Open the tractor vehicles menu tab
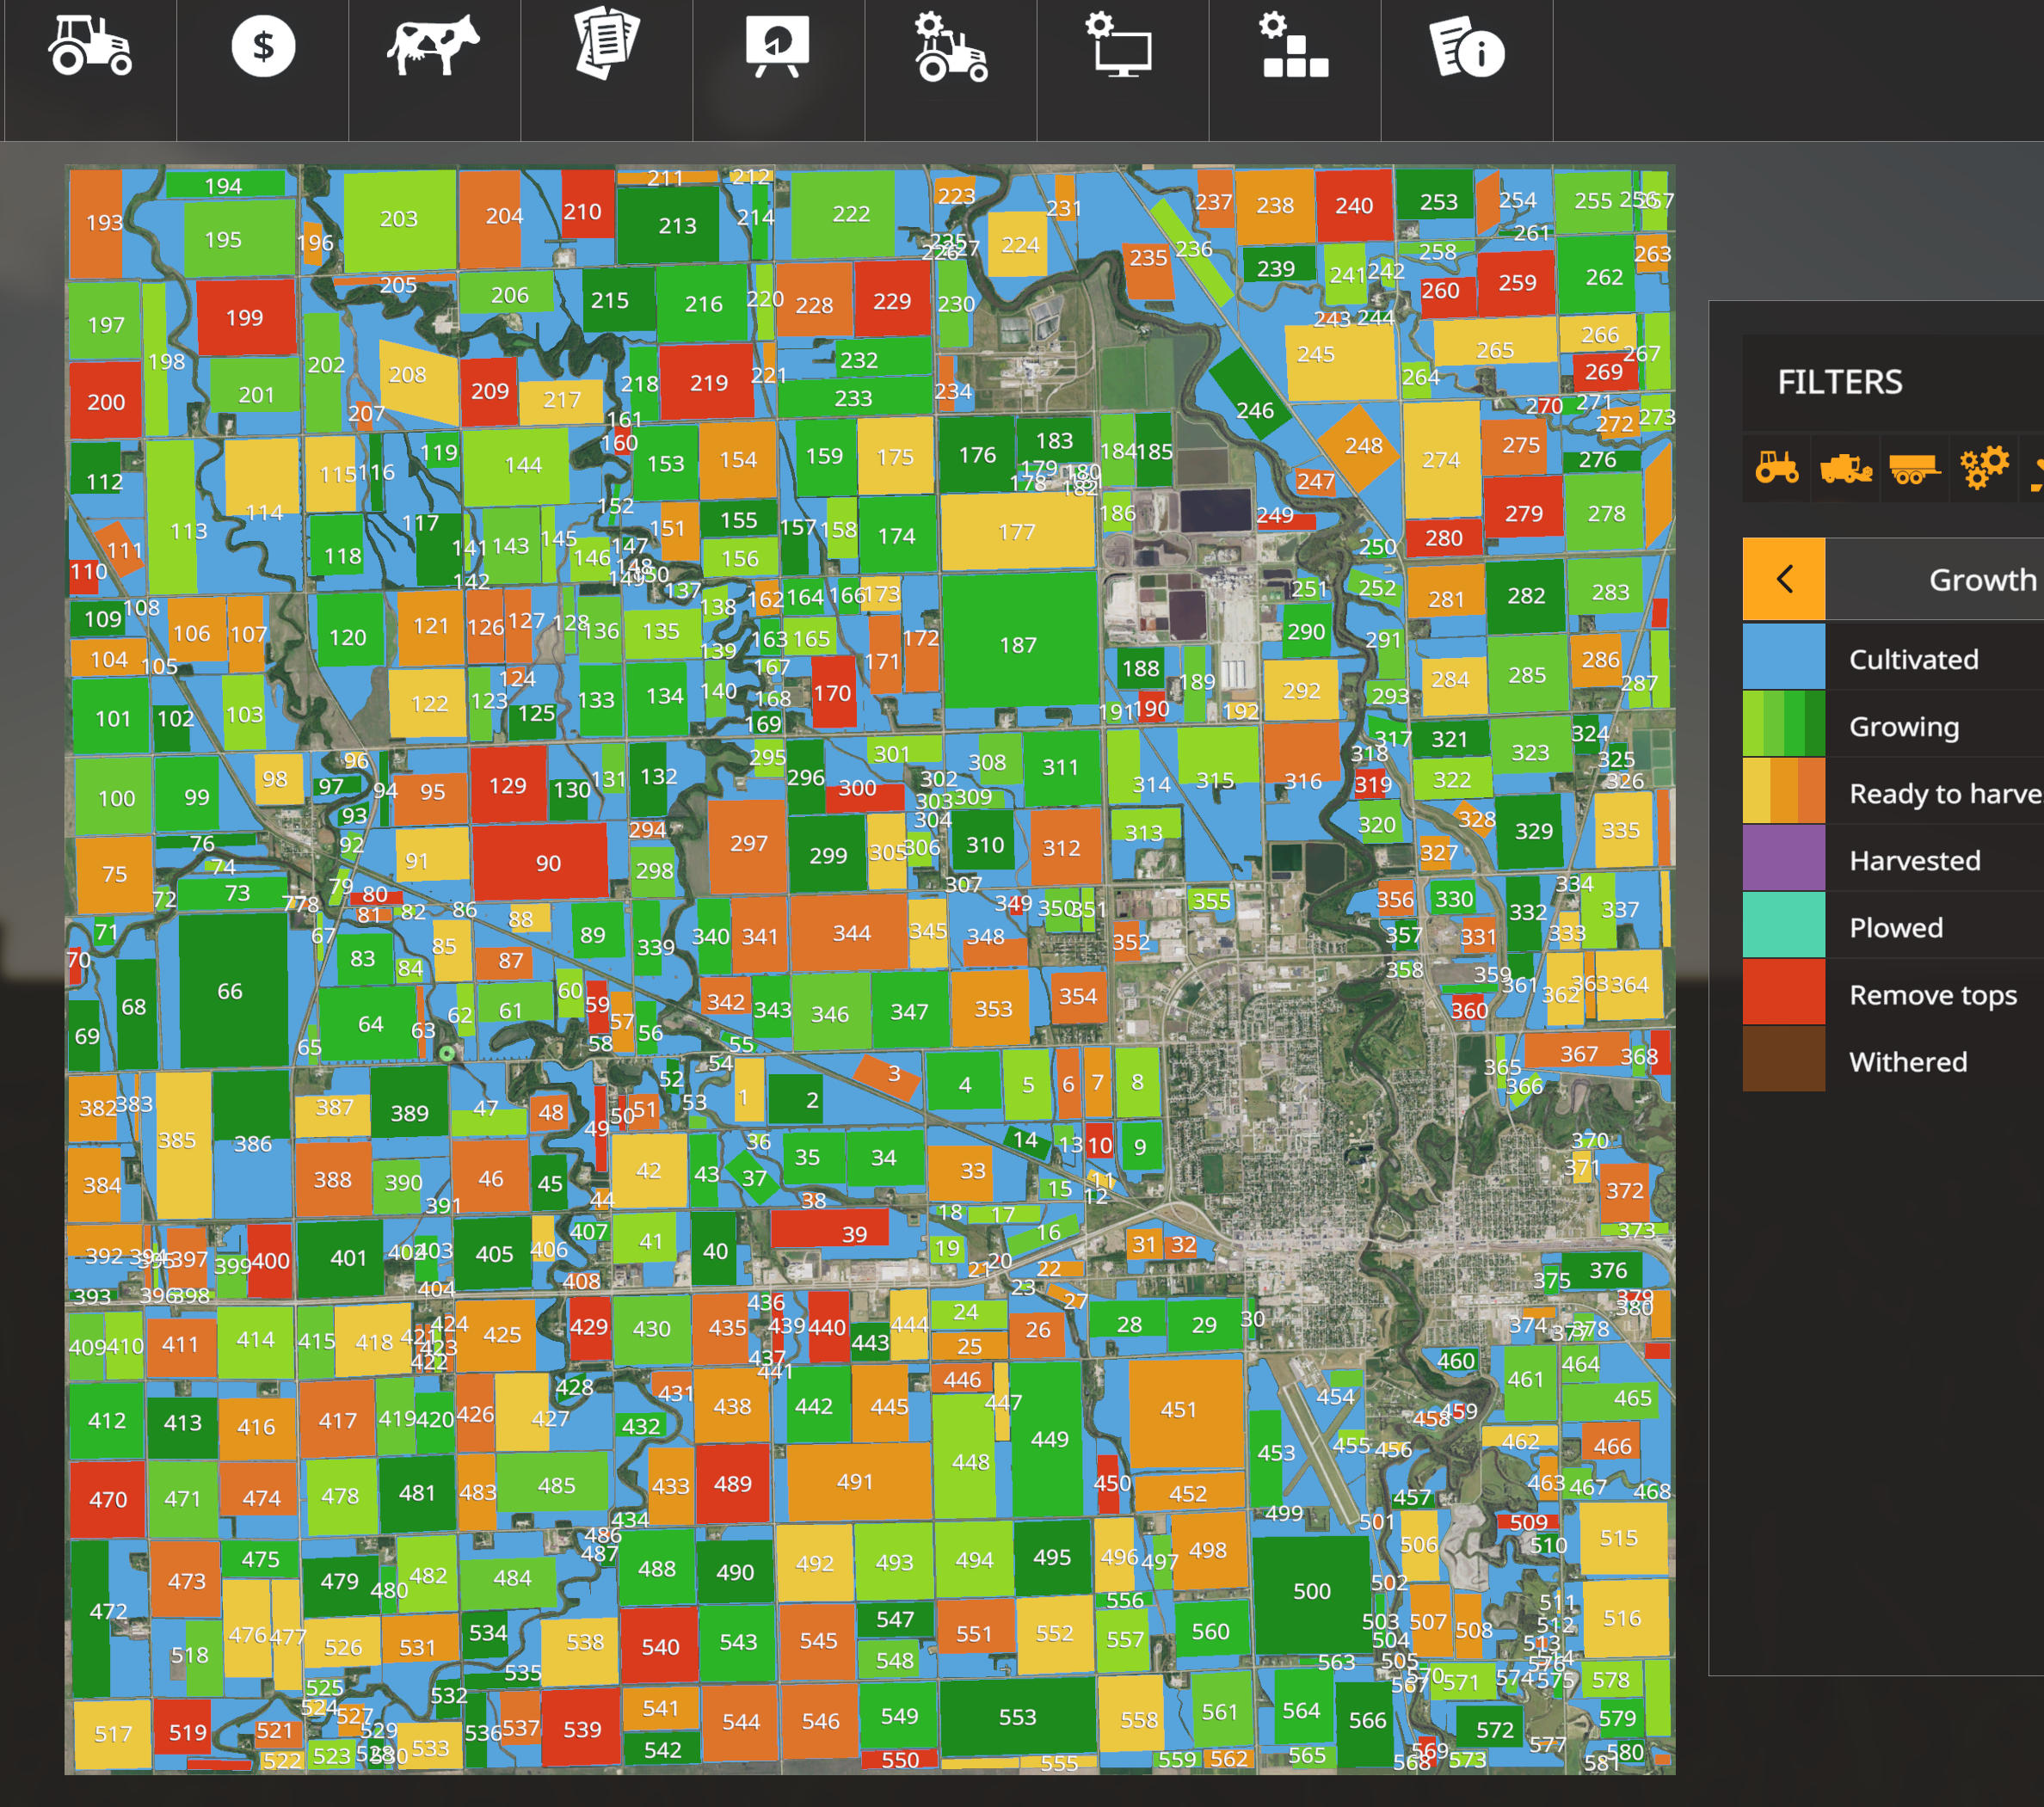This screenshot has width=2044, height=1807. 90,47
